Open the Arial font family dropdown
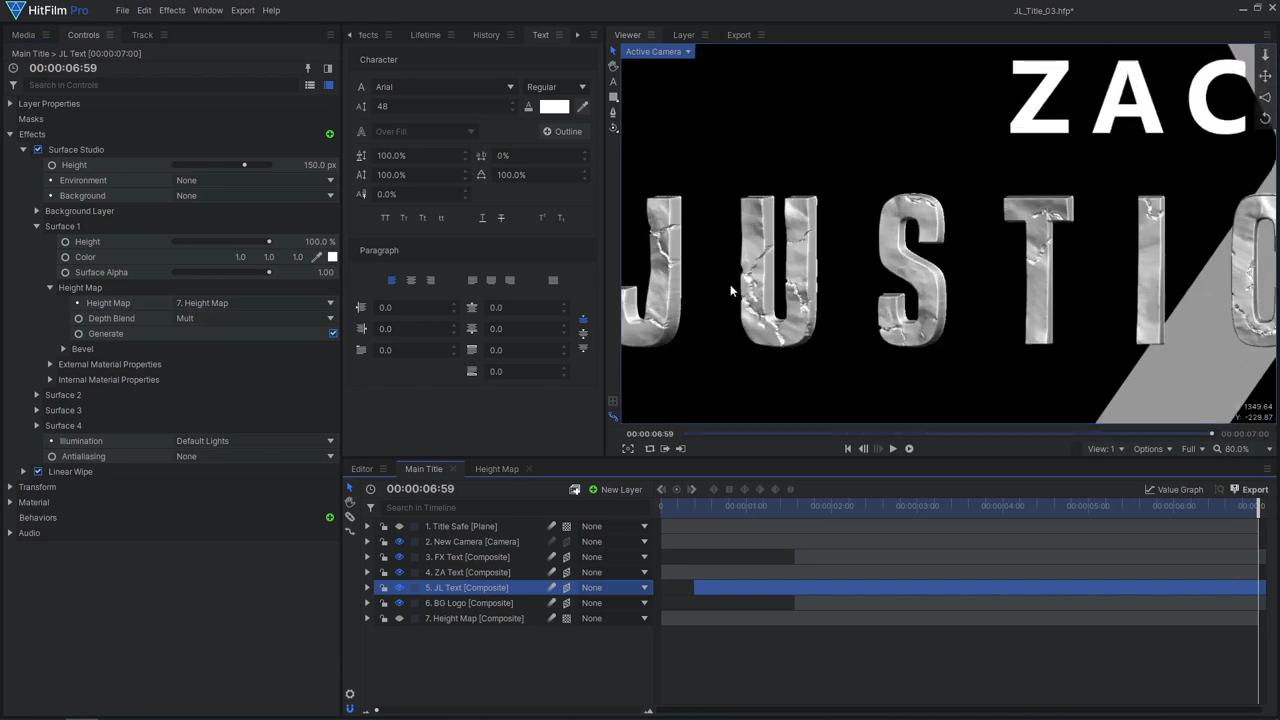The image size is (1280, 720). [444, 87]
